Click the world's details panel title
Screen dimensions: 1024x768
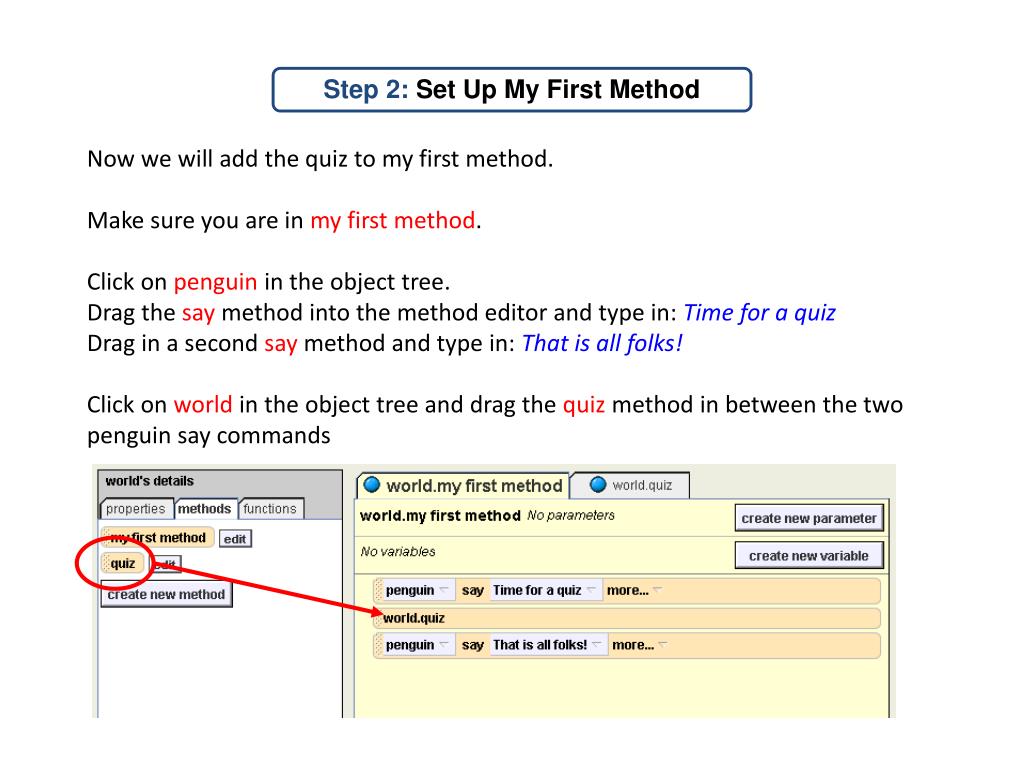point(150,481)
